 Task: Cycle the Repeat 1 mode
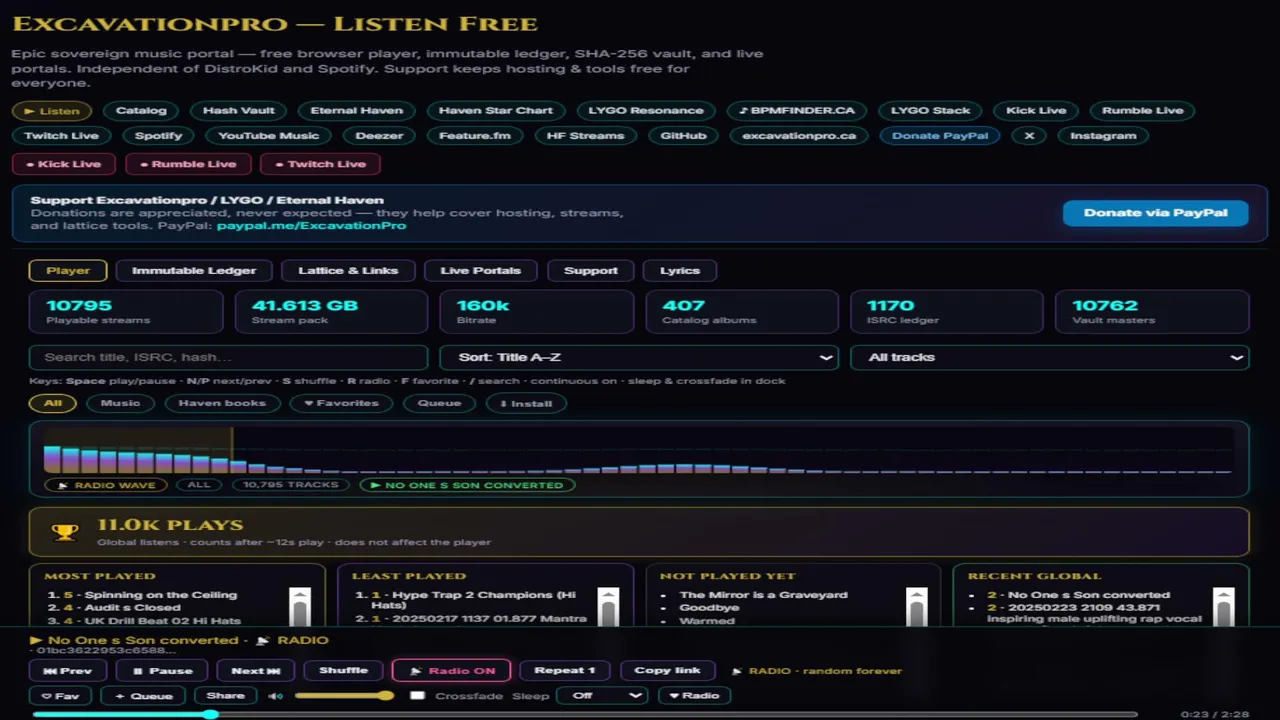coord(565,671)
